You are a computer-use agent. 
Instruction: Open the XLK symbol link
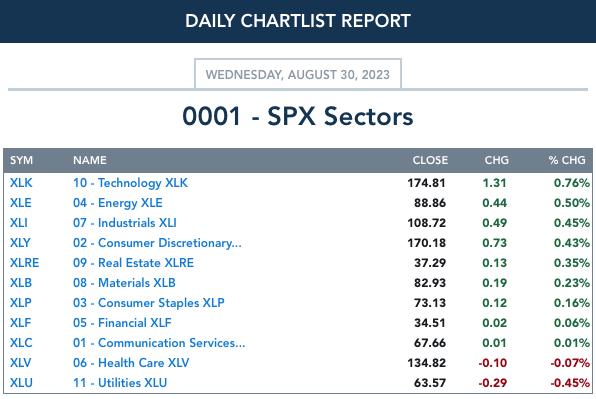(x=21, y=183)
